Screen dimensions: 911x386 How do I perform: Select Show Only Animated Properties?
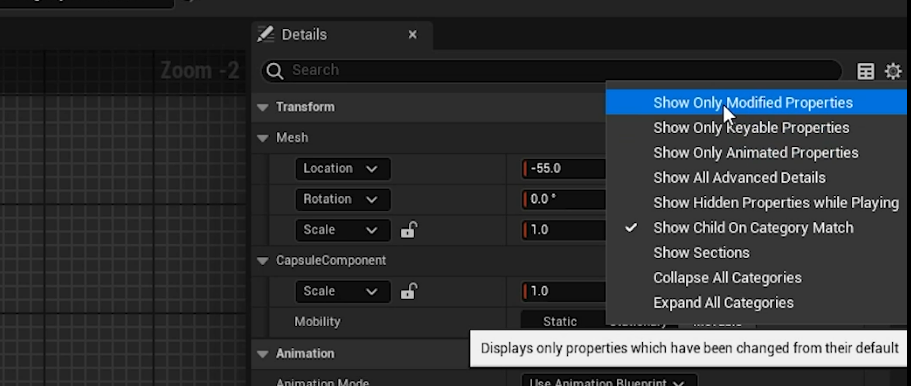[755, 153]
